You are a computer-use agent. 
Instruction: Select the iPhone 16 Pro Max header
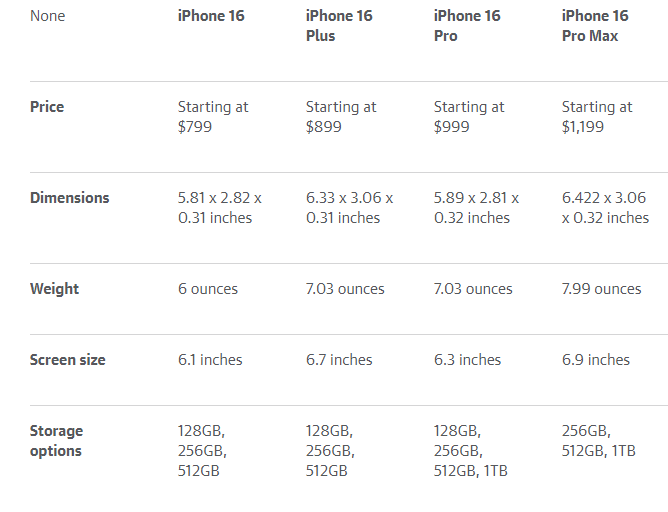pyautogui.click(x=595, y=26)
